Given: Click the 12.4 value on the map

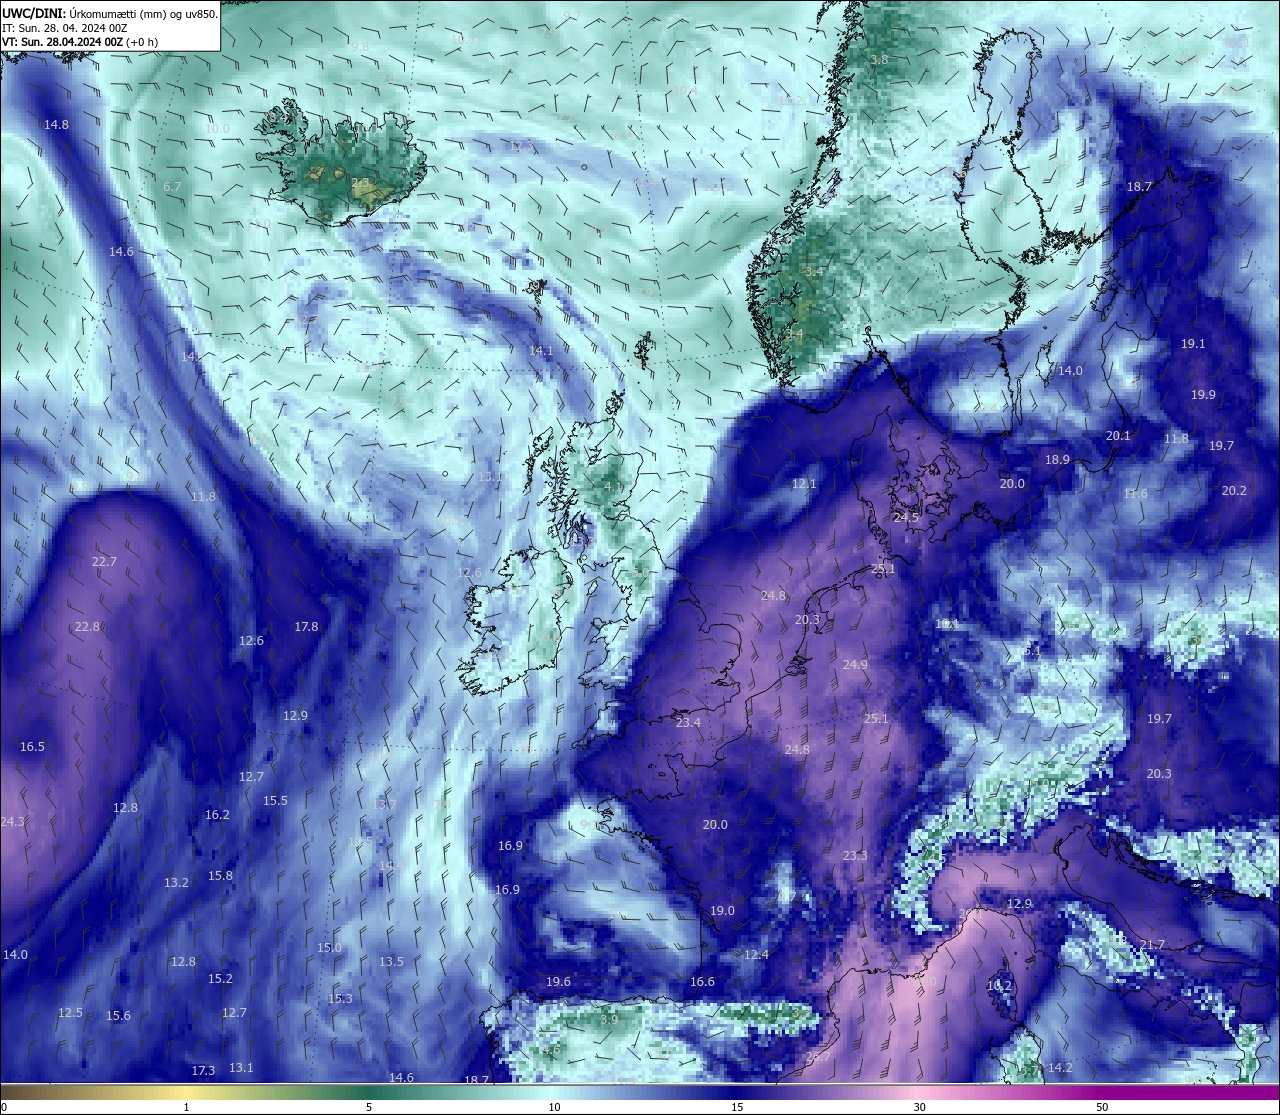Looking at the screenshot, I should tap(756, 955).
